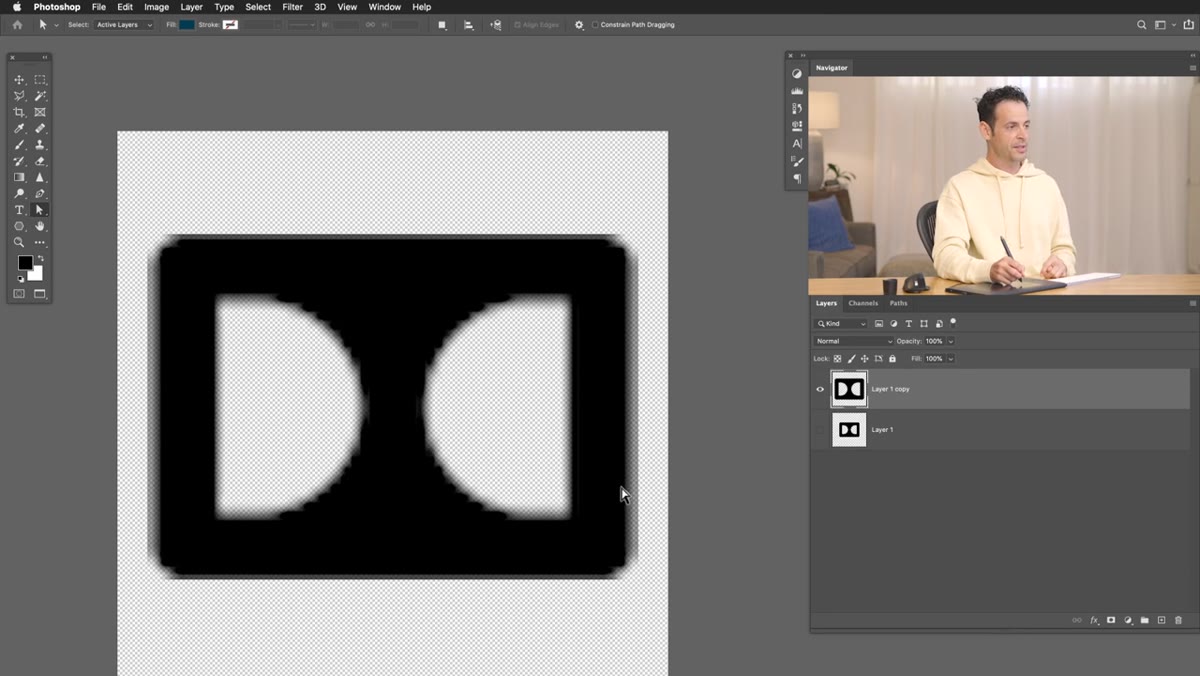Open the Filter menu
1200x676 pixels.
click(x=292, y=7)
